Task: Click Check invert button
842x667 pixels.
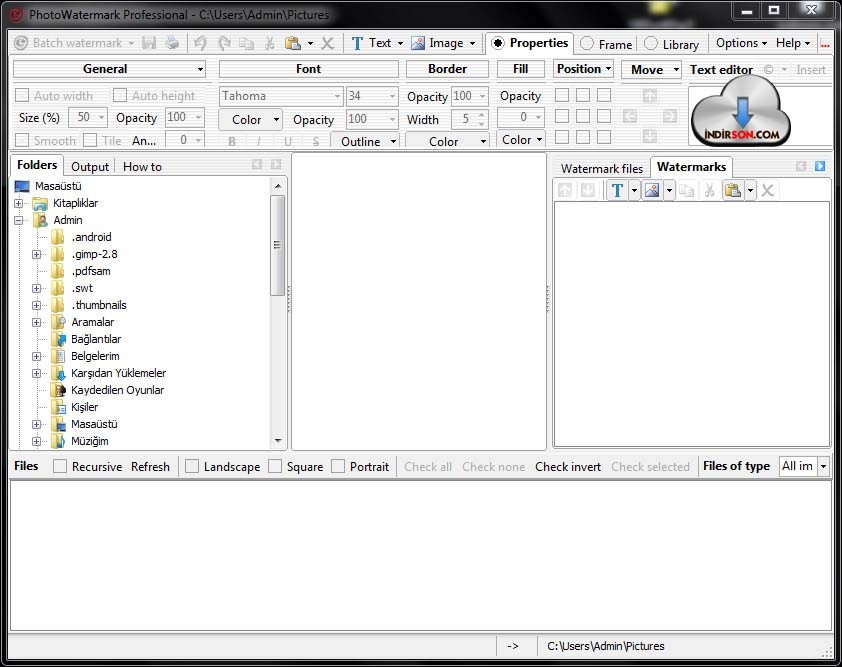Action: [x=568, y=466]
